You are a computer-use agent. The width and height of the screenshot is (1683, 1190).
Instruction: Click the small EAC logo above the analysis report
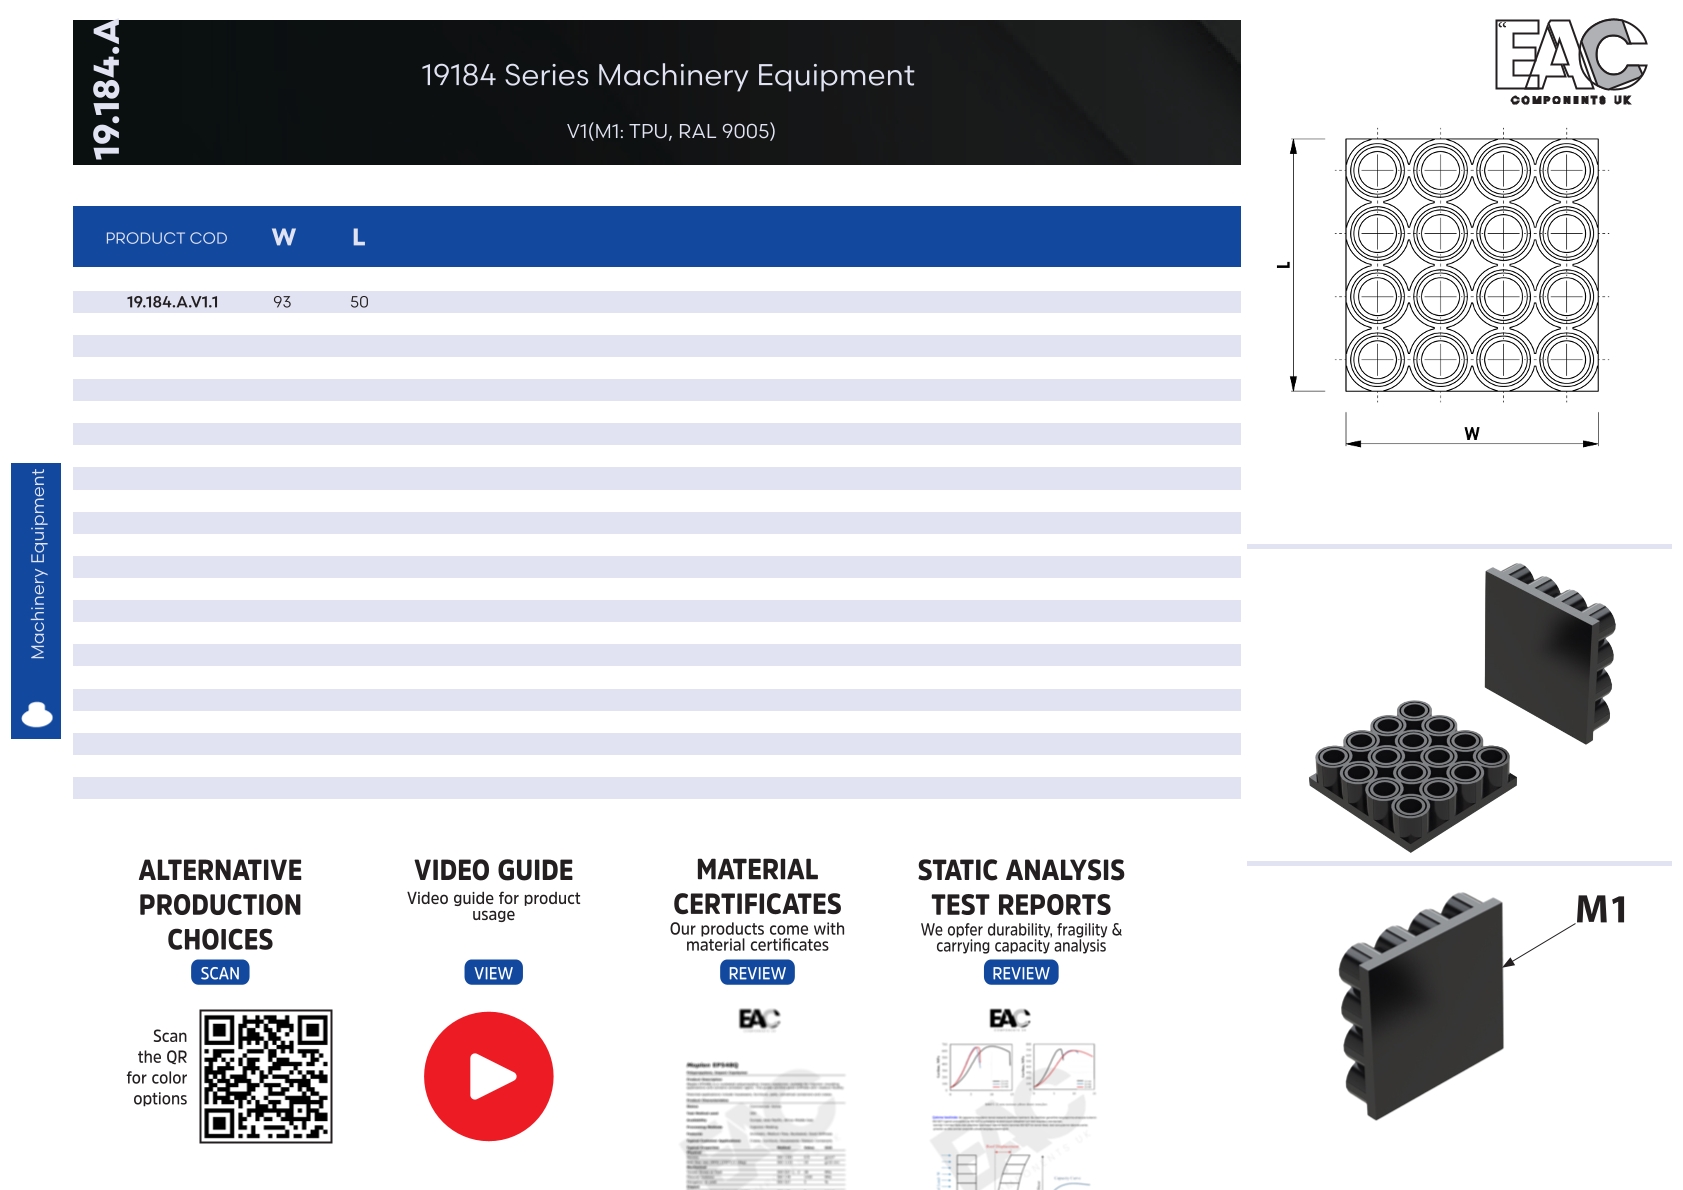[1009, 1018]
